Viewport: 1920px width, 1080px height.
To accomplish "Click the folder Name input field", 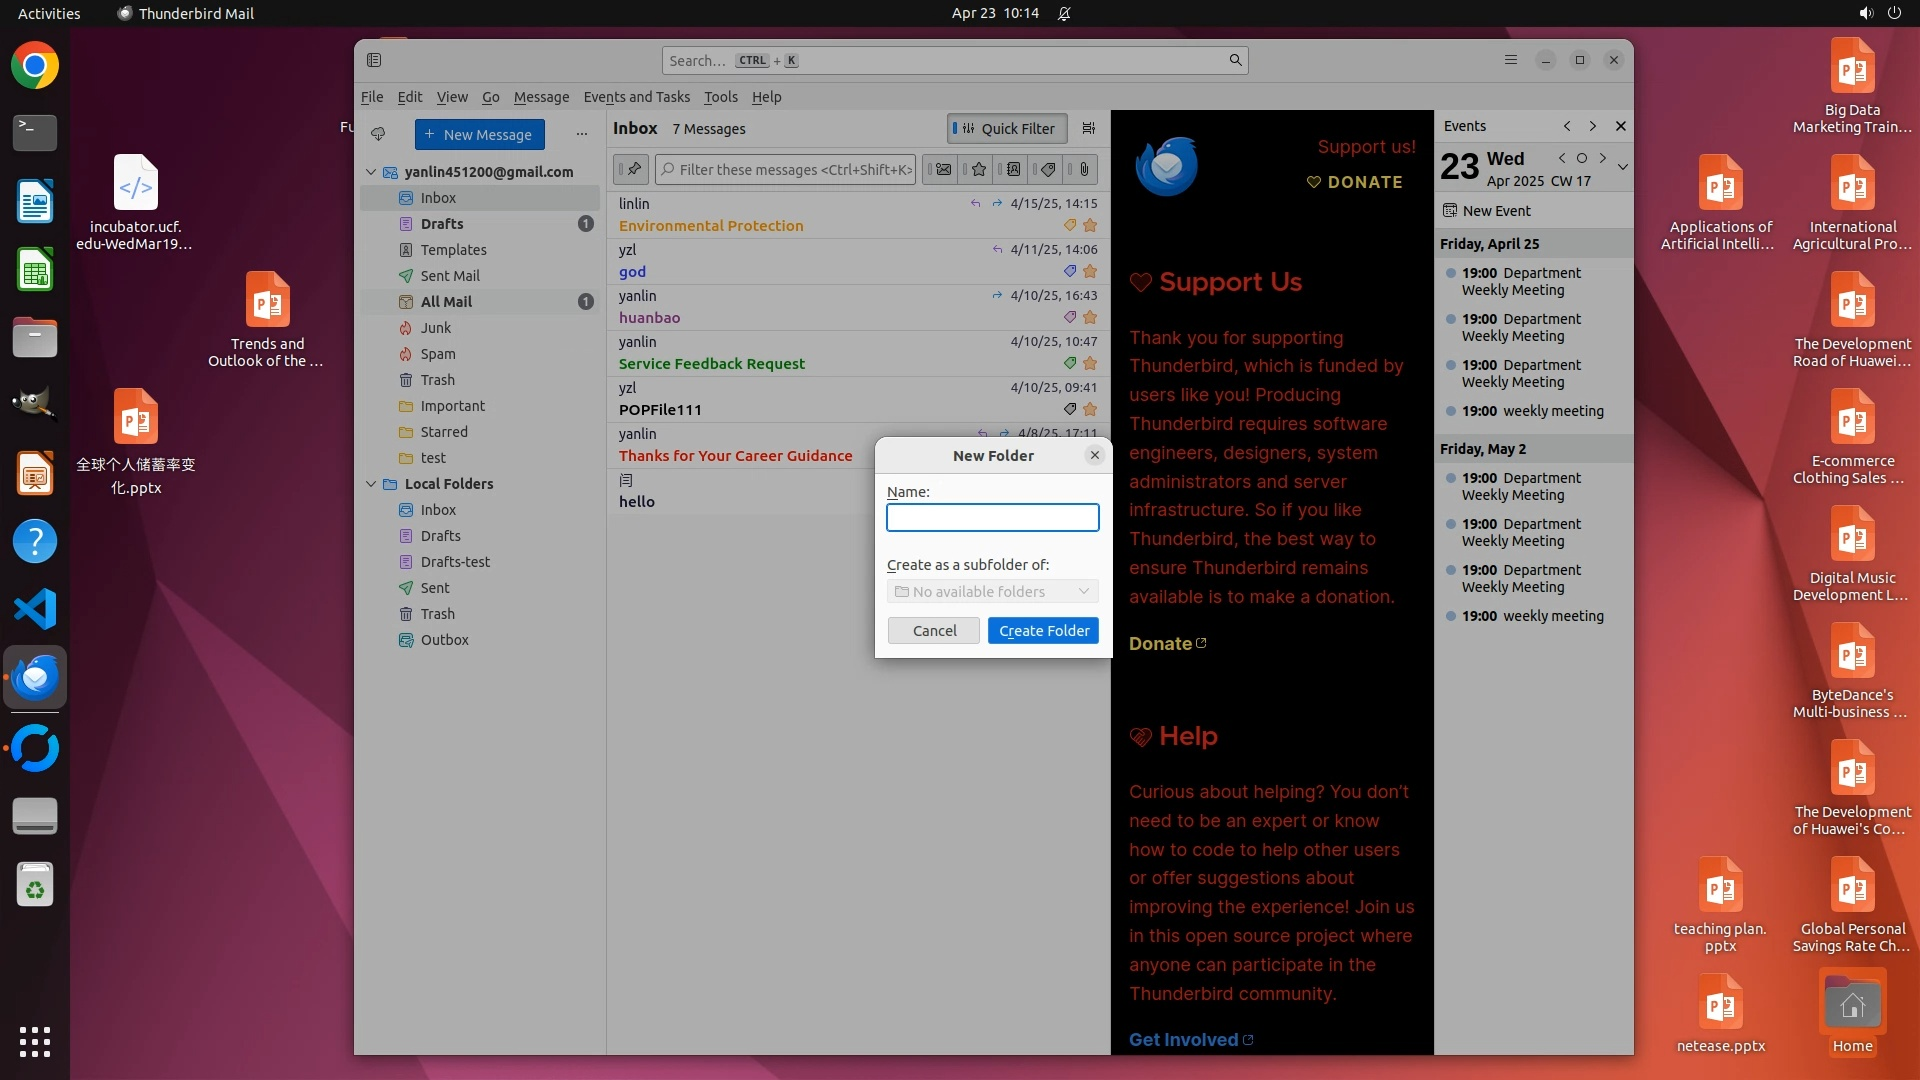I will coord(992,517).
